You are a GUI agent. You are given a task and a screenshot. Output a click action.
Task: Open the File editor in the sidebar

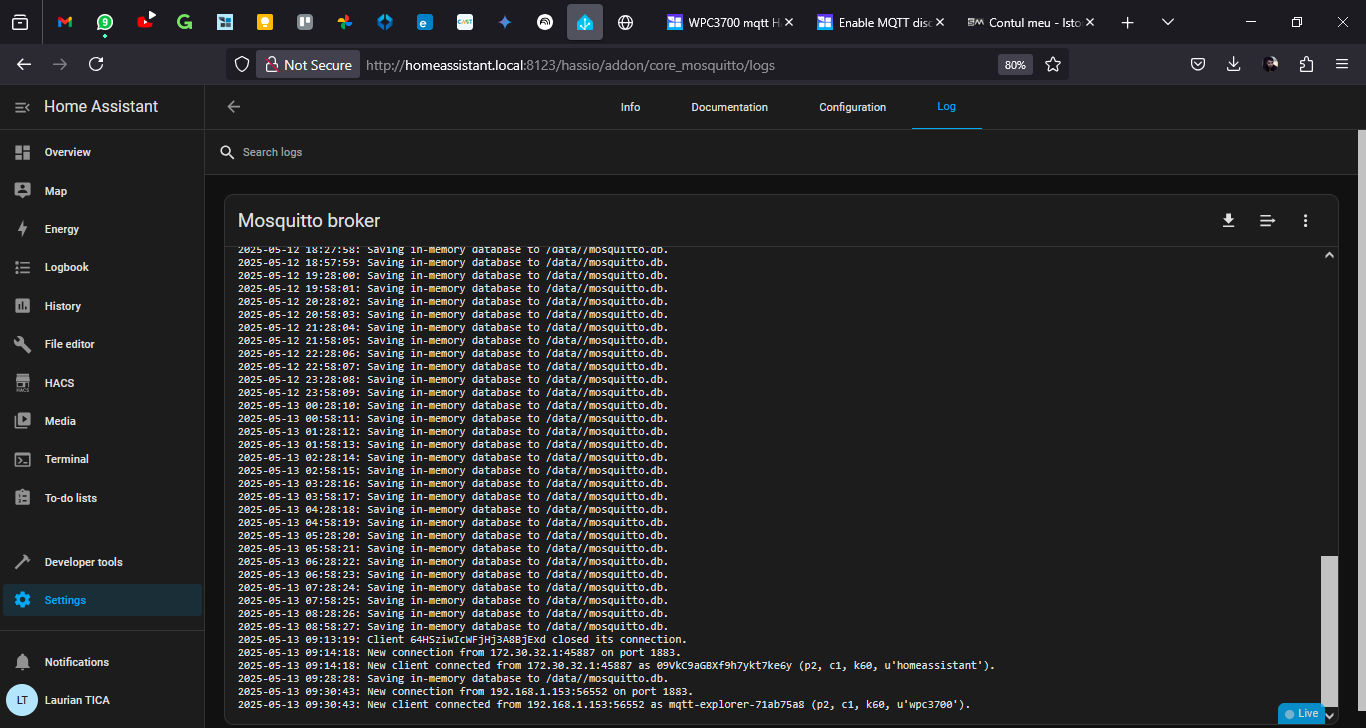[x=69, y=344]
